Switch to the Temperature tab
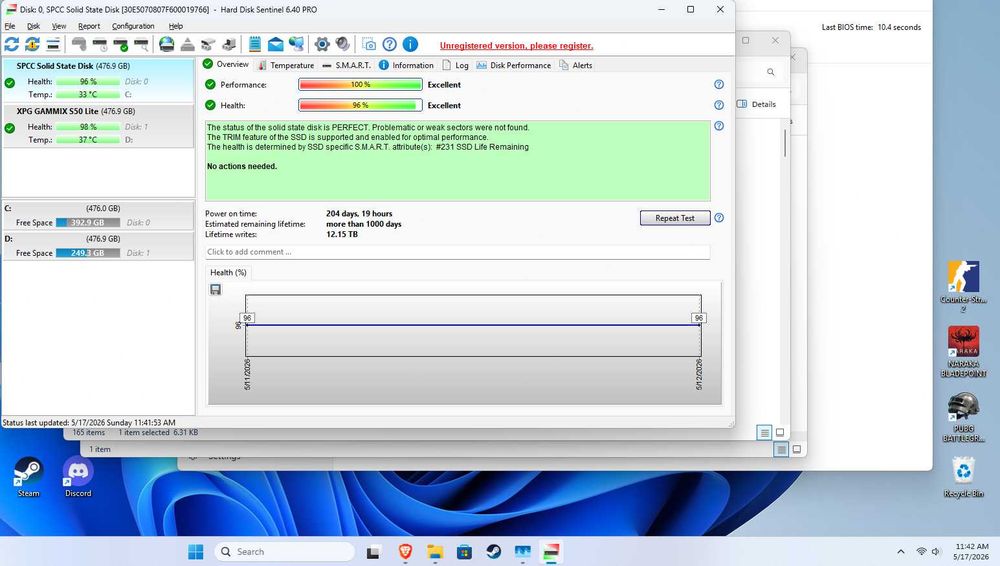The height and width of the screenshot is (566, 1000). 286,65
